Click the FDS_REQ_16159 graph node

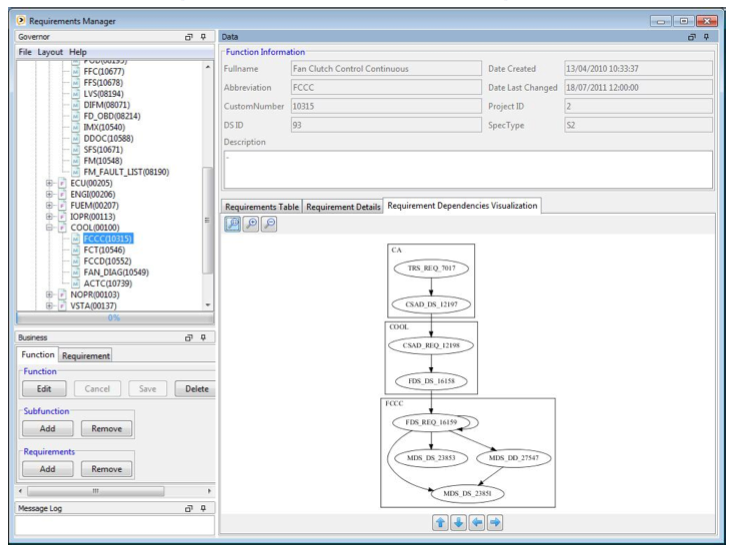pos(431,422)
